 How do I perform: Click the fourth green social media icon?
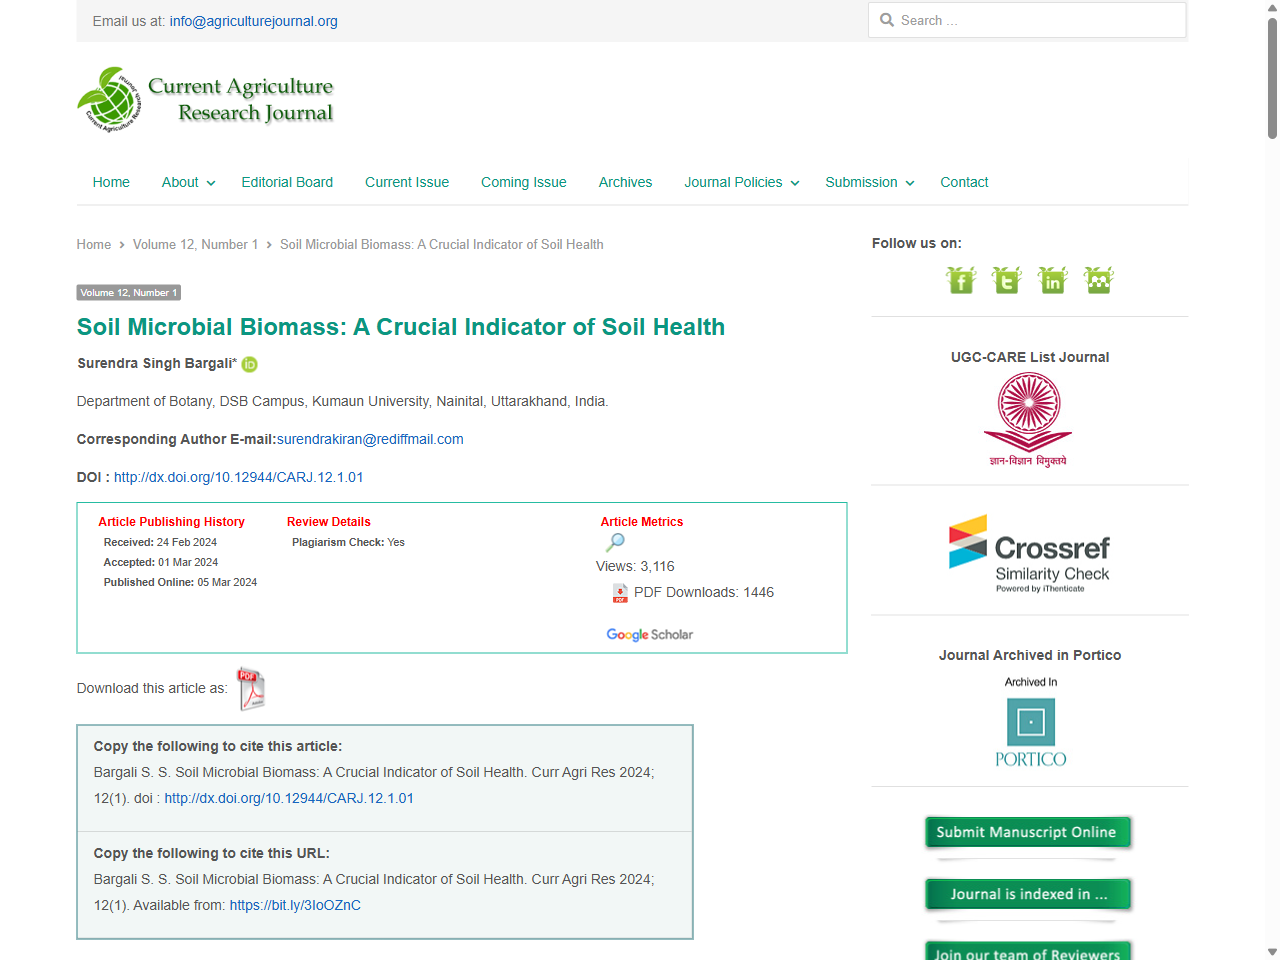coord(1098,280)
